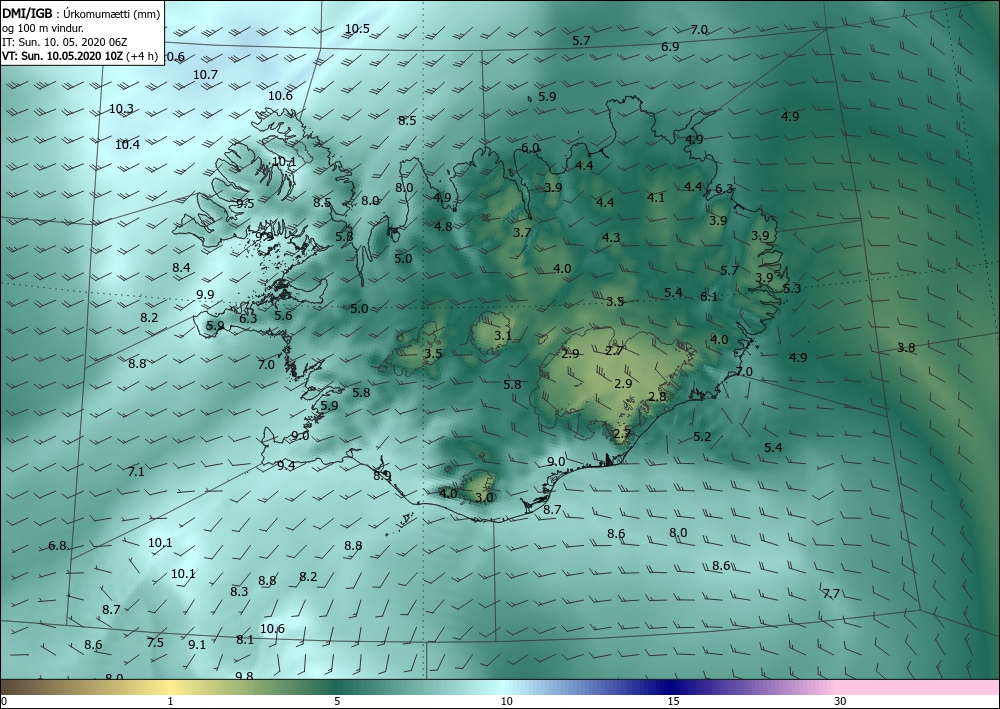Select the 5.3 value on the east coast
Image resolution: width=1000 pixels, height=709 pixels.
[791, 289]
